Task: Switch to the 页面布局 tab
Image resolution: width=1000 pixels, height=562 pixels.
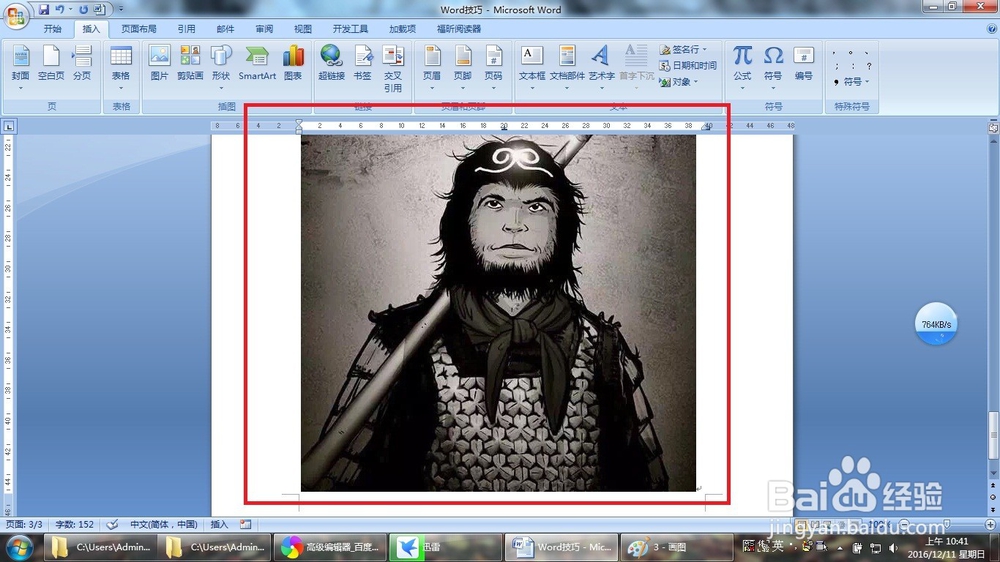Action: pos(138,29)
